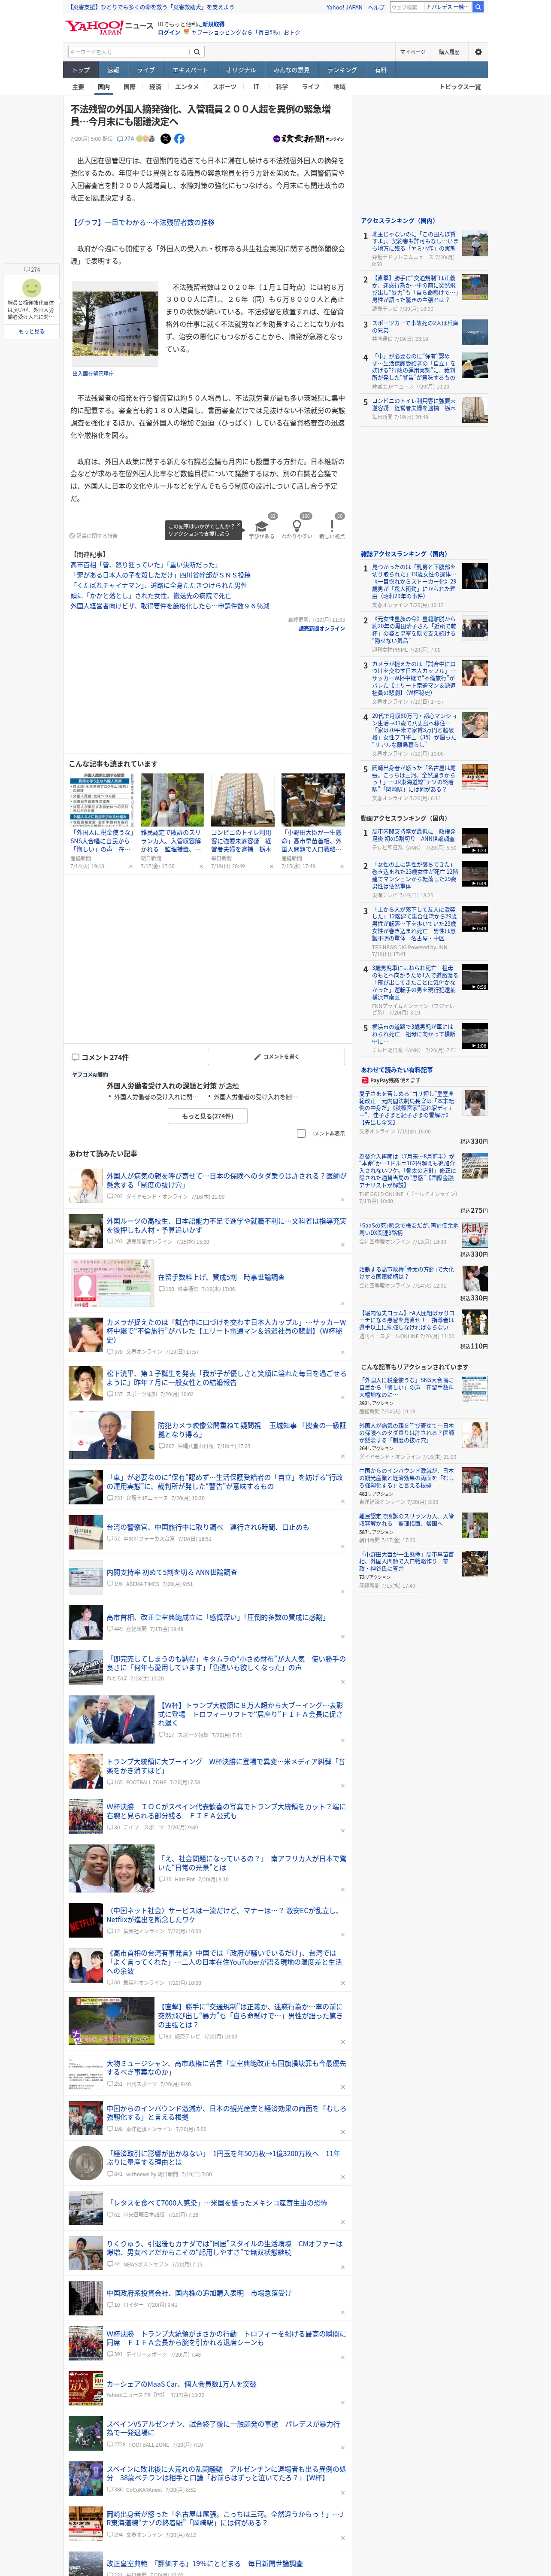
Task: Open 松下洸平、第1子誕生を発表 article
Action: coord(226,1378)
